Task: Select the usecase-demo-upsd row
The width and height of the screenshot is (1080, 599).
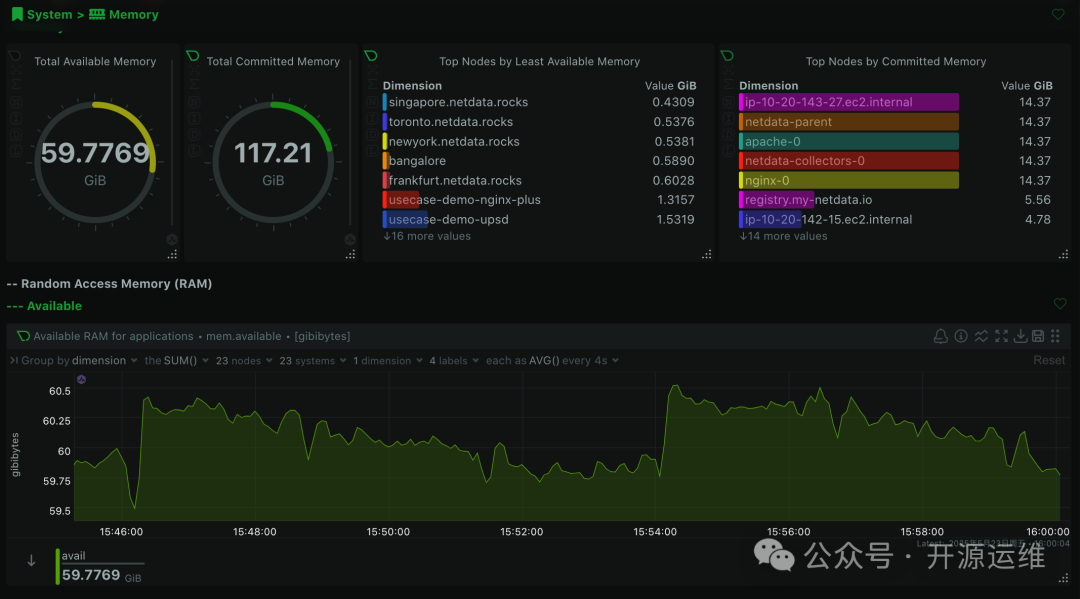Action: [x=539, y=219]
